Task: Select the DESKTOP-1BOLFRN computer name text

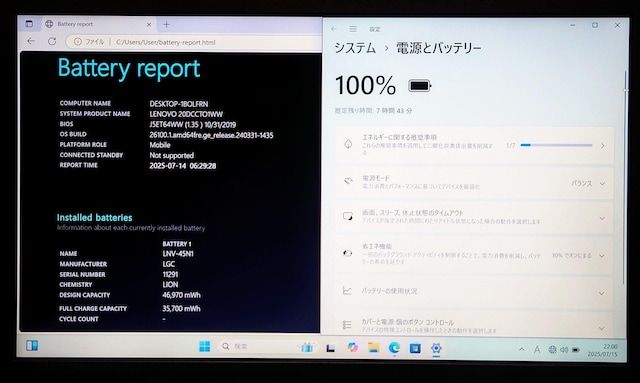Action: click(x=179, y=104)
